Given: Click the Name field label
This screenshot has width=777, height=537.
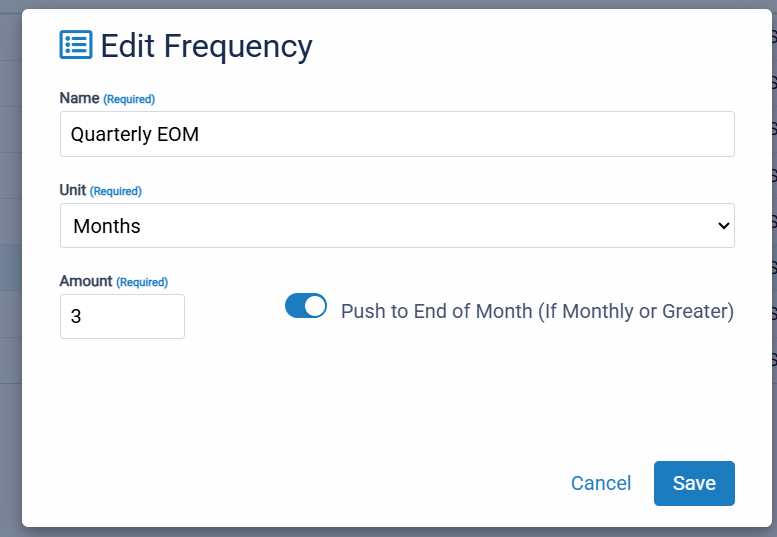Looking at the screenshot, I should (x=79, y=98).
